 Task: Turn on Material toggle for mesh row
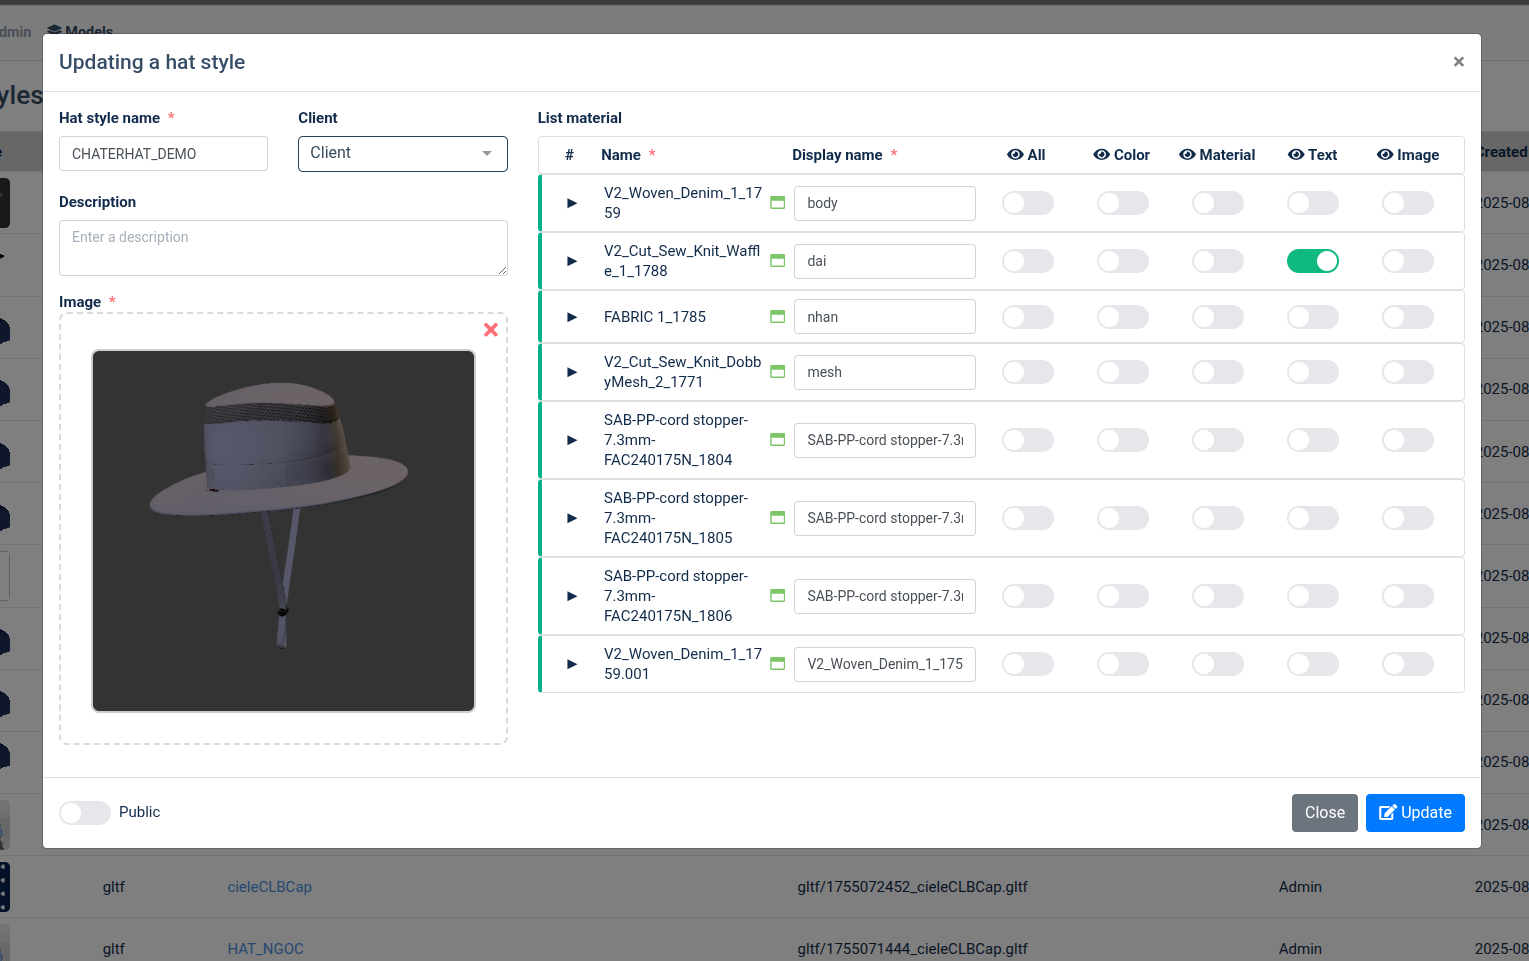point(1217,372)
